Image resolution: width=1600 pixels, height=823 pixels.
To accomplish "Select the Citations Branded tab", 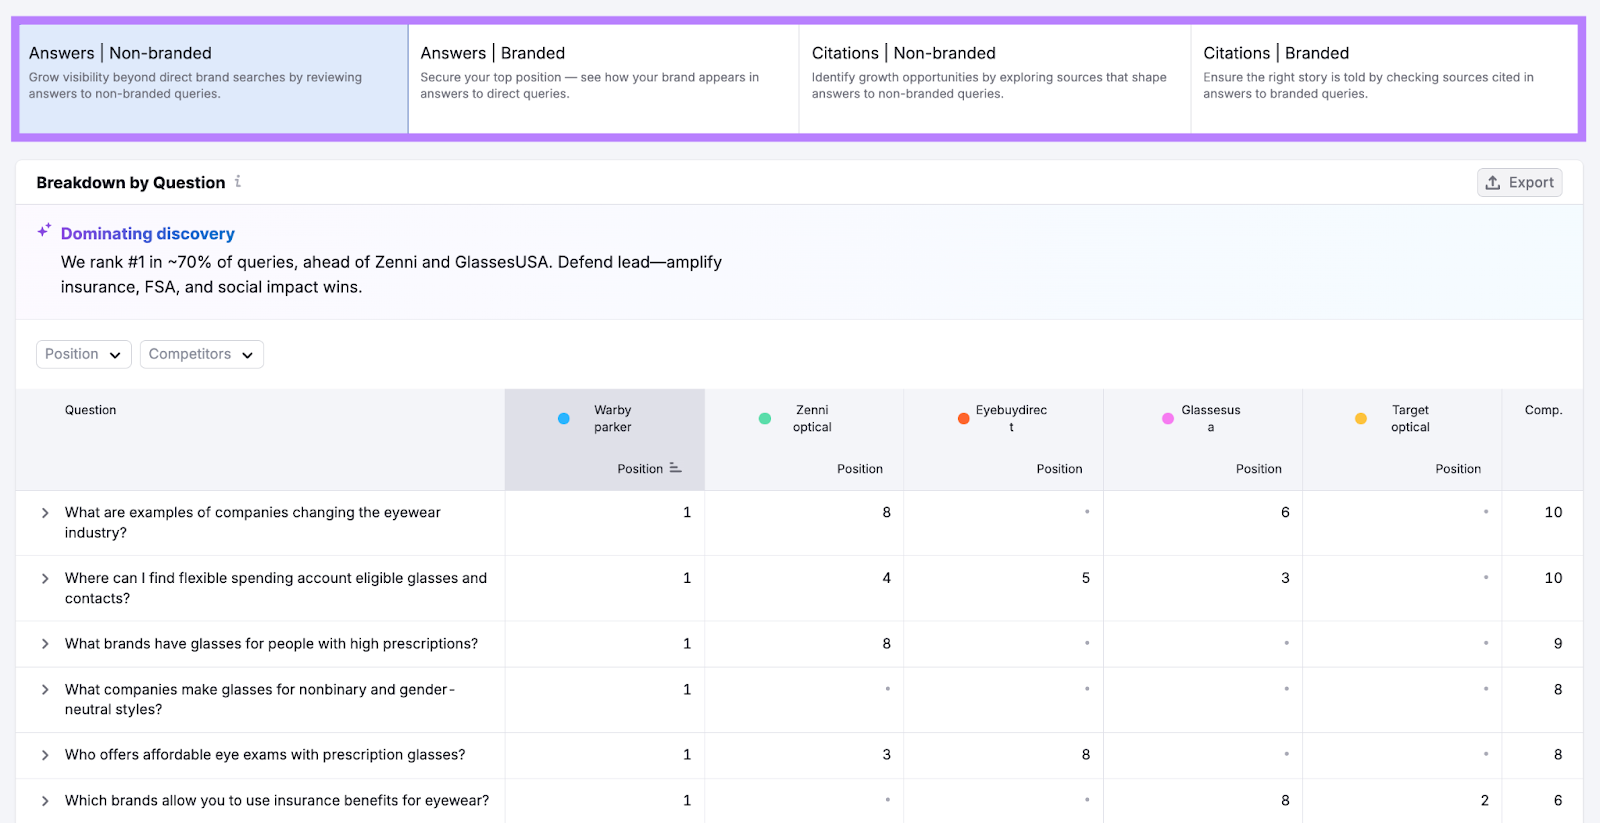I will (x=1385, y=79).
